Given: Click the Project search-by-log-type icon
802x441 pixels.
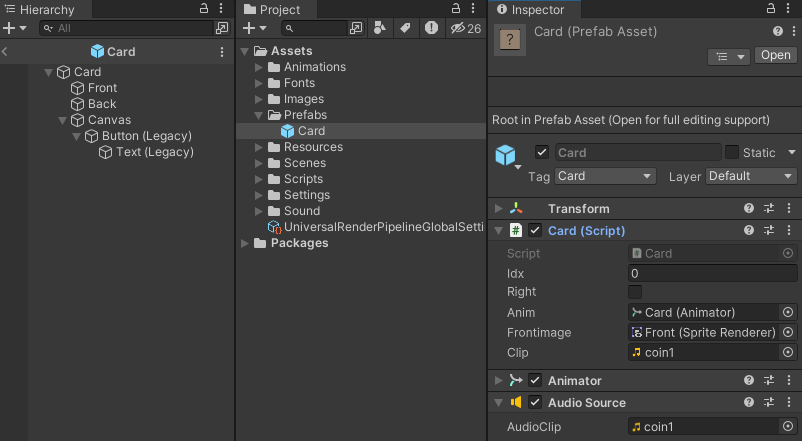Looking at the screenshot, I should coord(431,28).
